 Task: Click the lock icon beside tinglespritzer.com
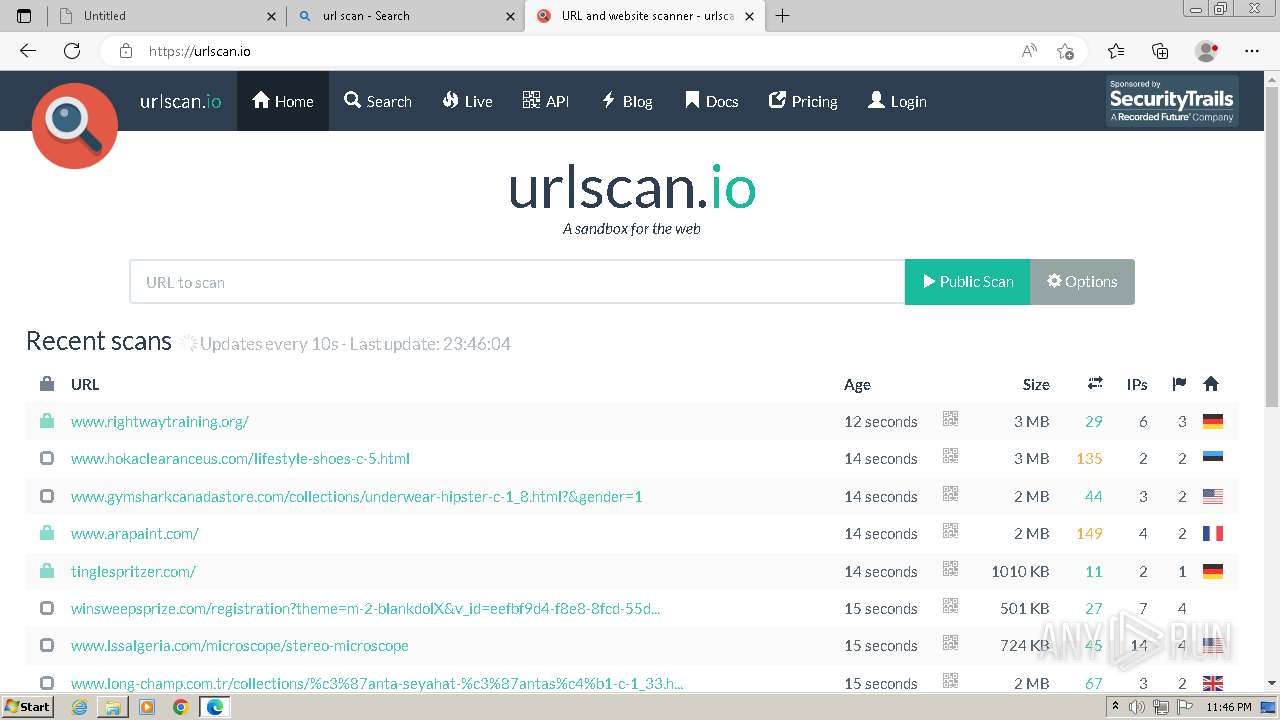point(47,571)
